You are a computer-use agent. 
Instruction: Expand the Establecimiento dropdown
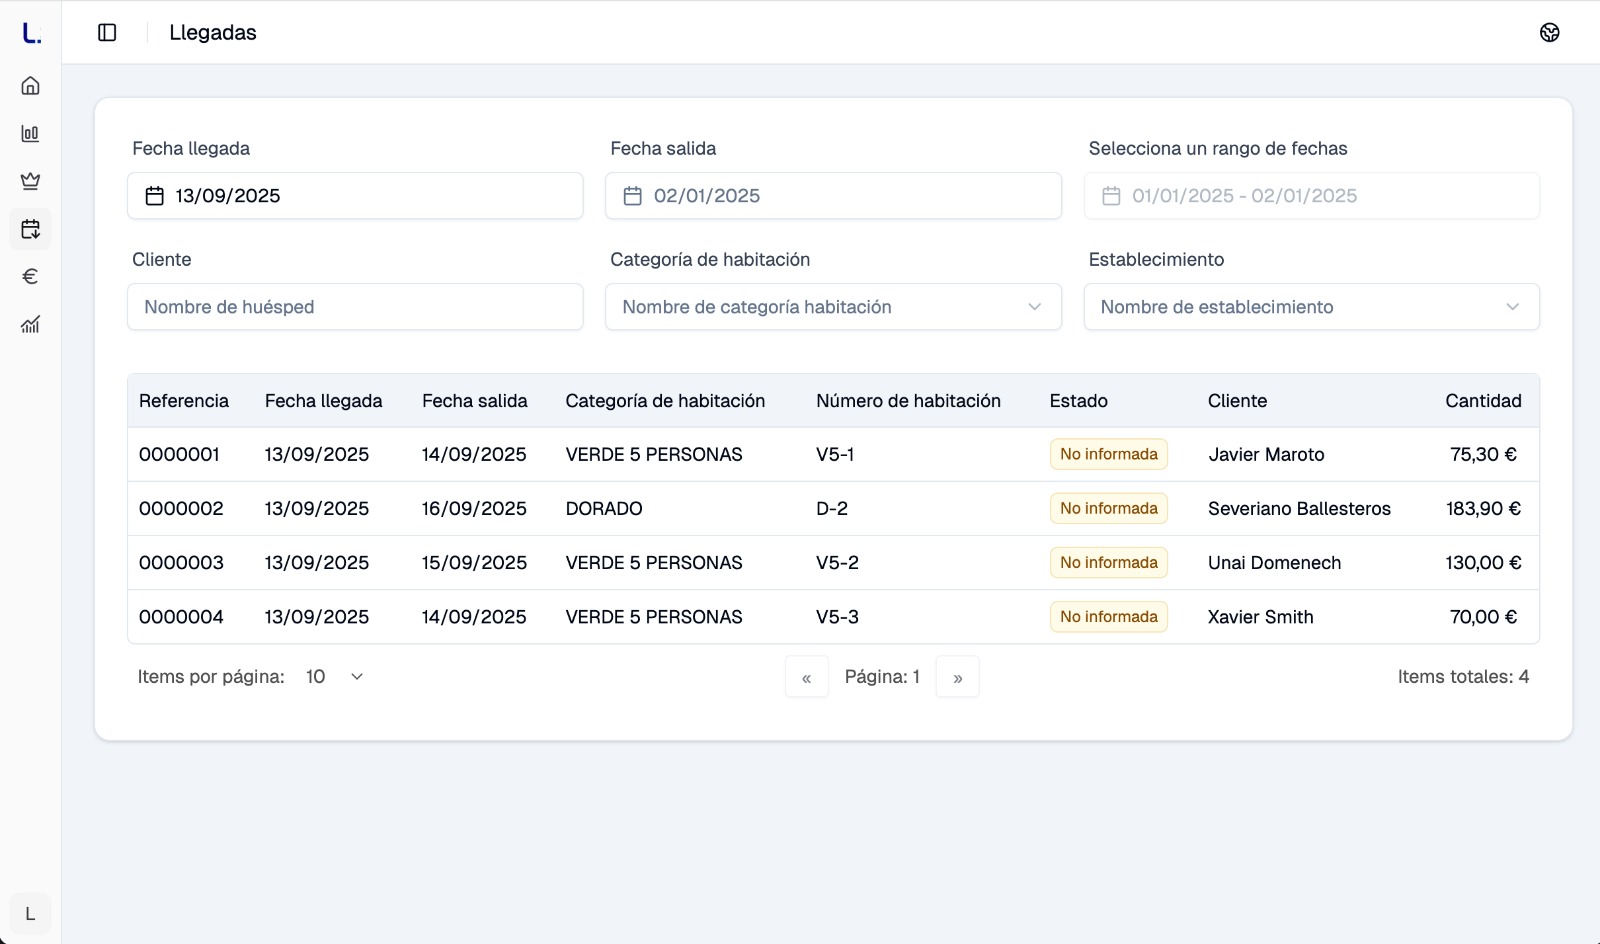pyautogui.click(x=1311, y=307)
